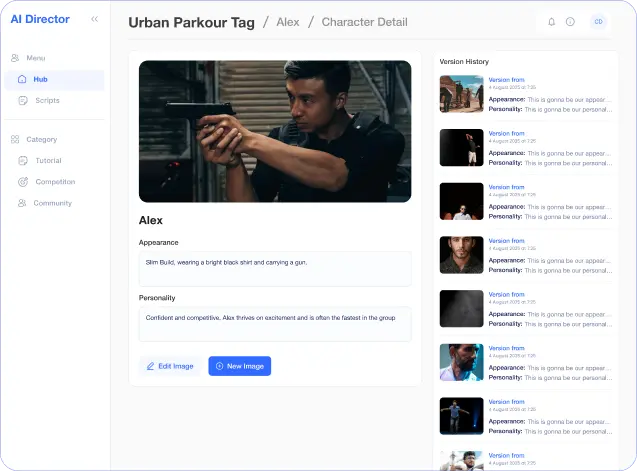
Task: Click the Menu people icon in the sidebar
Action: pos(15,58)
